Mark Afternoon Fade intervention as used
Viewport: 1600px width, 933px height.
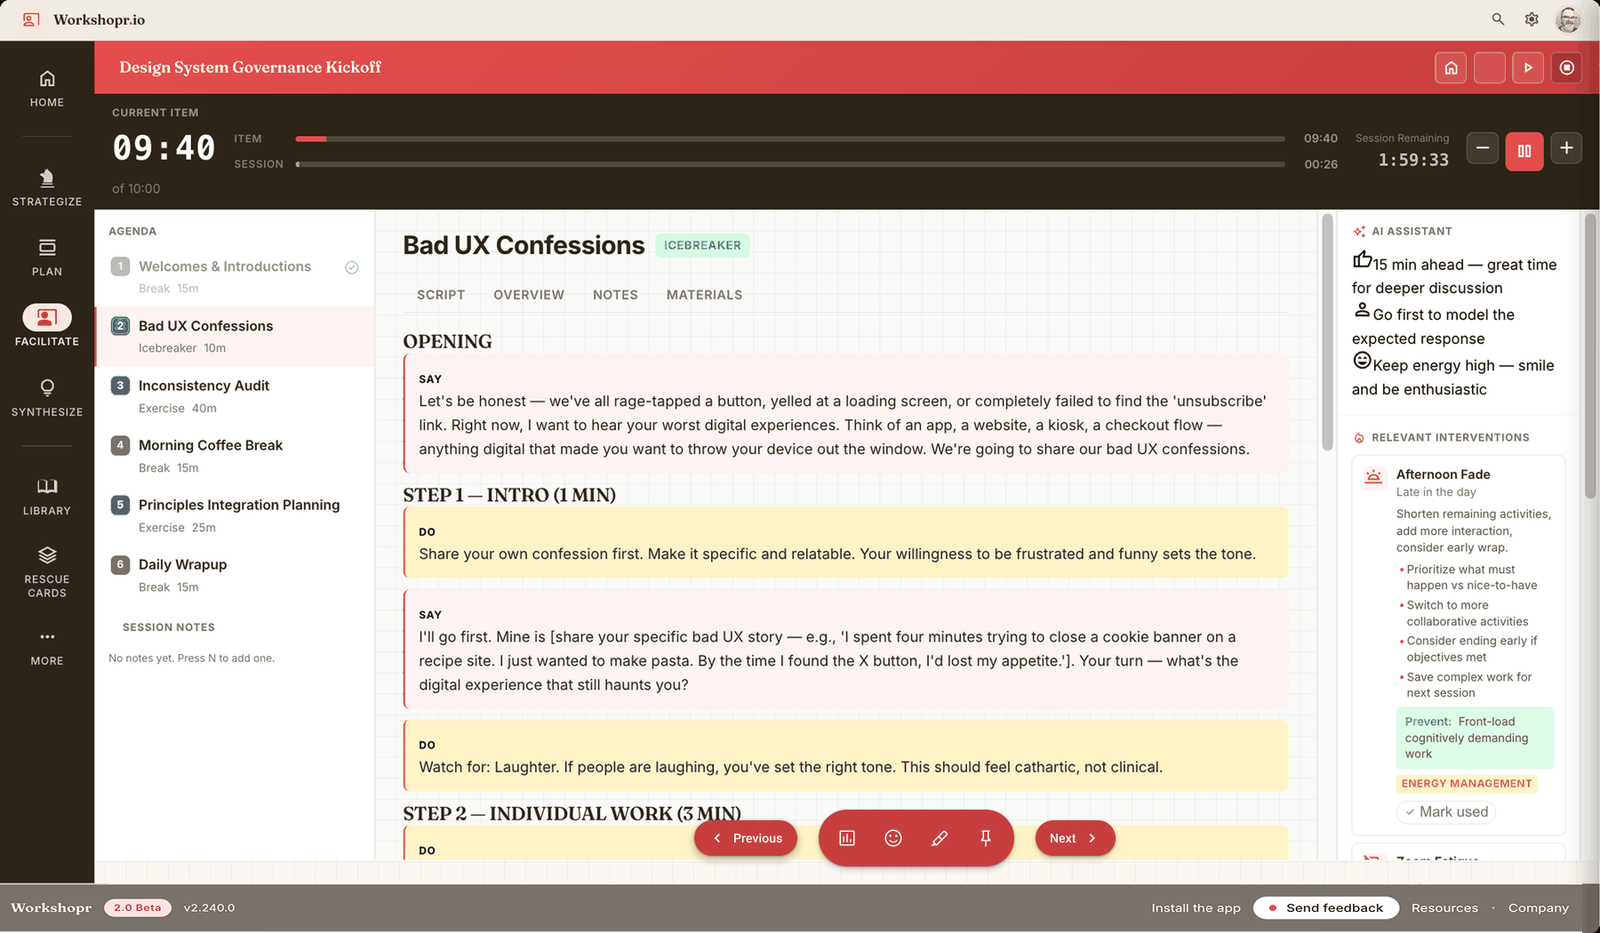1446,812
